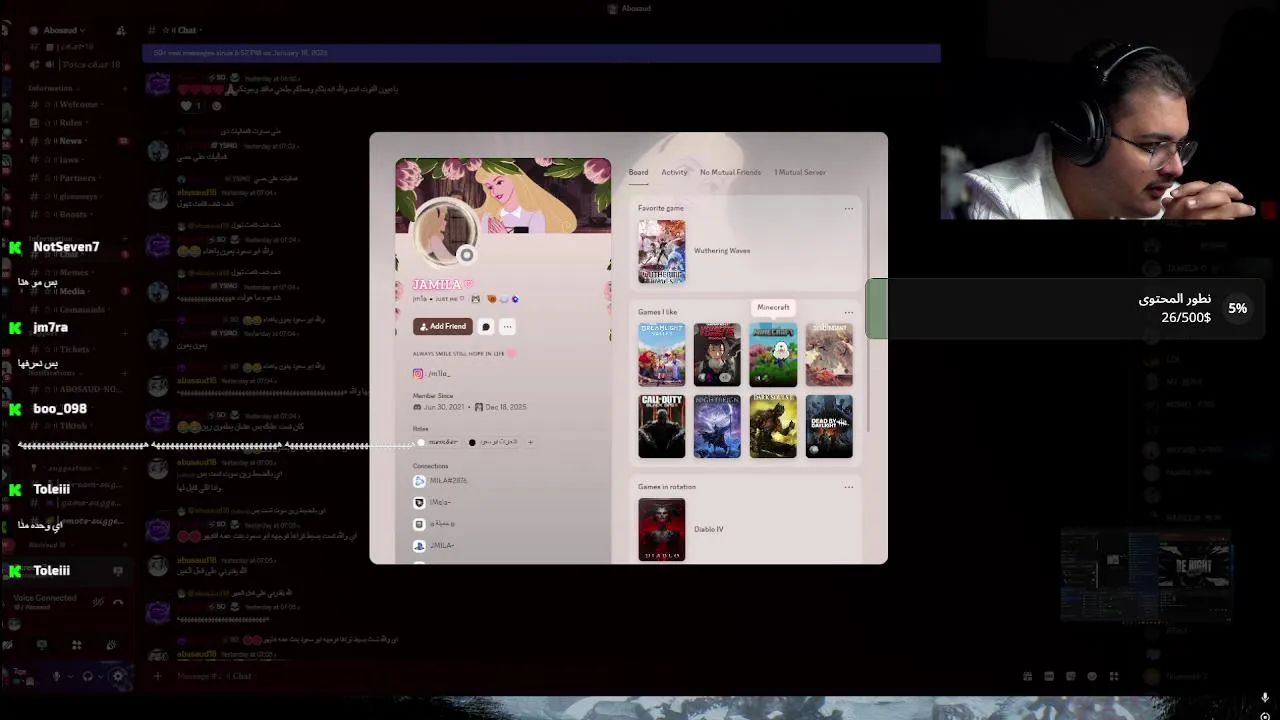Open the No Mutual Friends tab
This screenshot has height=720, width=1280.
click(x=730, y=172)
